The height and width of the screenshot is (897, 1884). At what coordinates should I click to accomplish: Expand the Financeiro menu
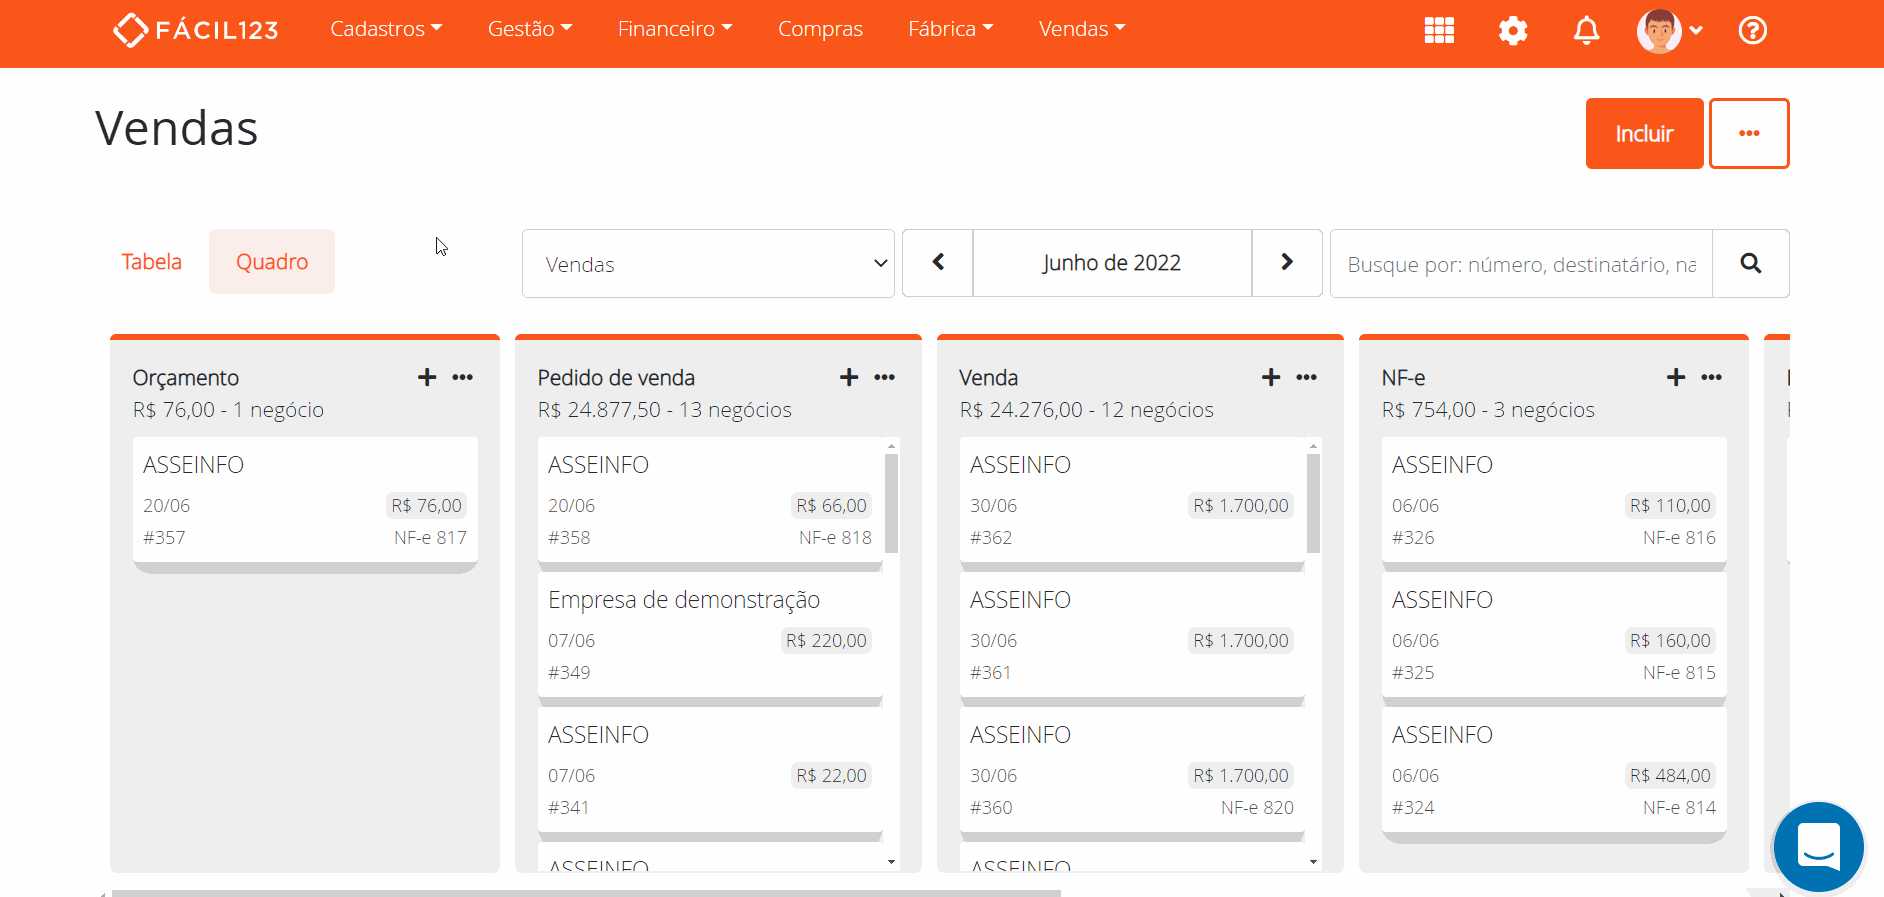[x=675, y=29]
